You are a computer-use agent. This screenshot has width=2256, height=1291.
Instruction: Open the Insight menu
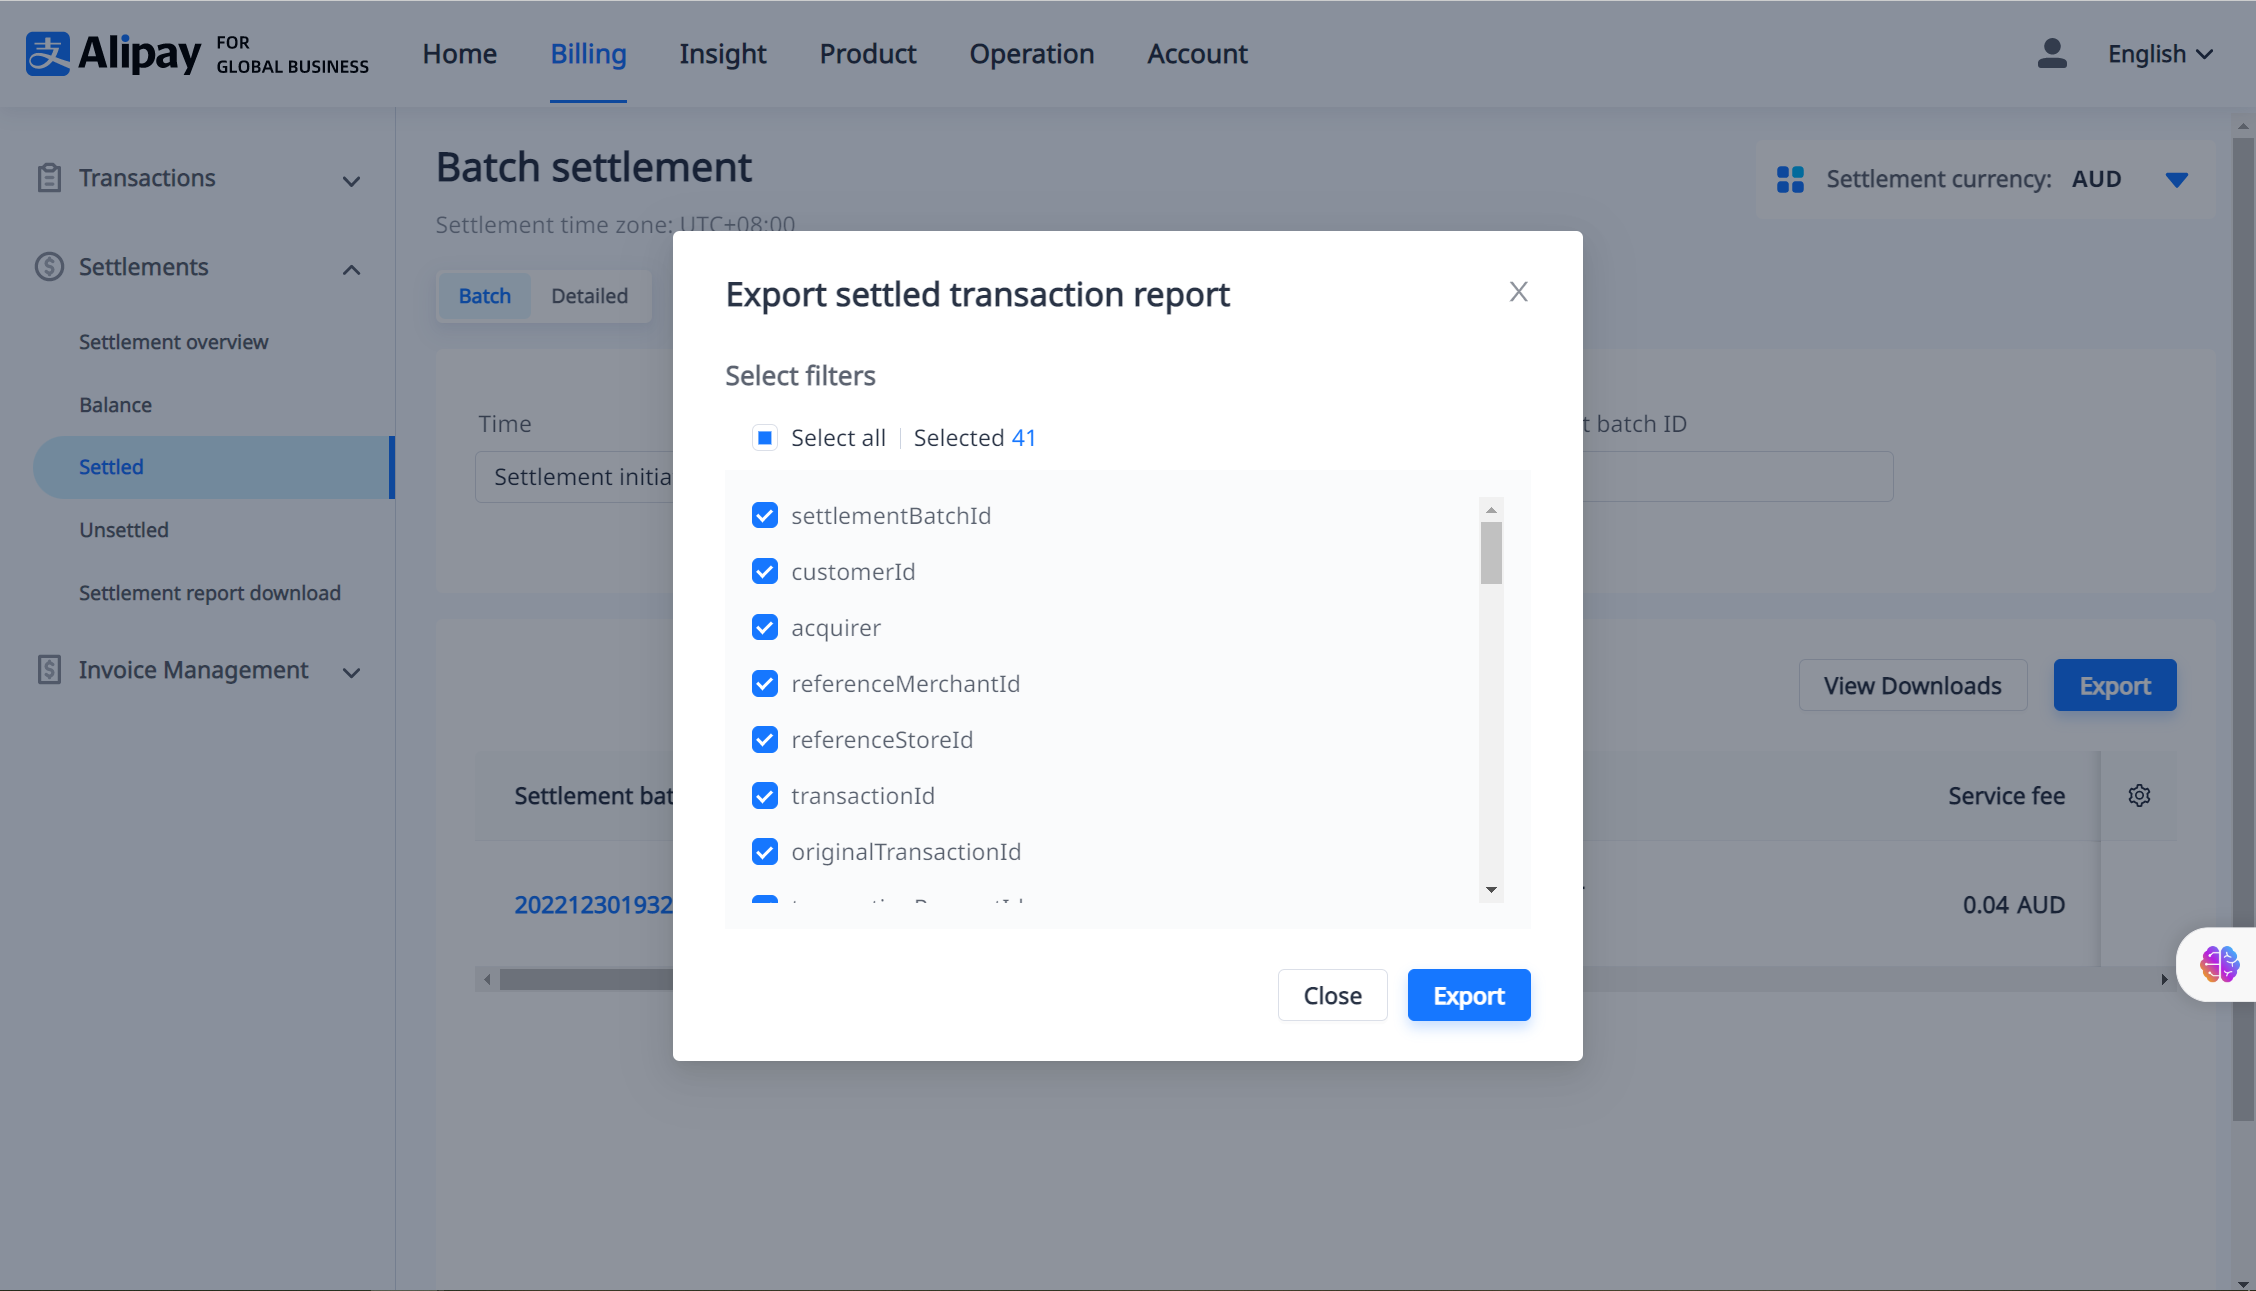point(722,54)
